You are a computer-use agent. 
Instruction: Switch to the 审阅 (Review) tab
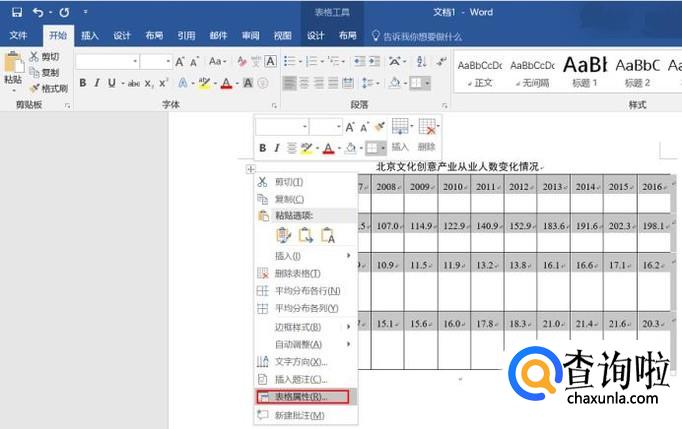(x=251, y=36)
